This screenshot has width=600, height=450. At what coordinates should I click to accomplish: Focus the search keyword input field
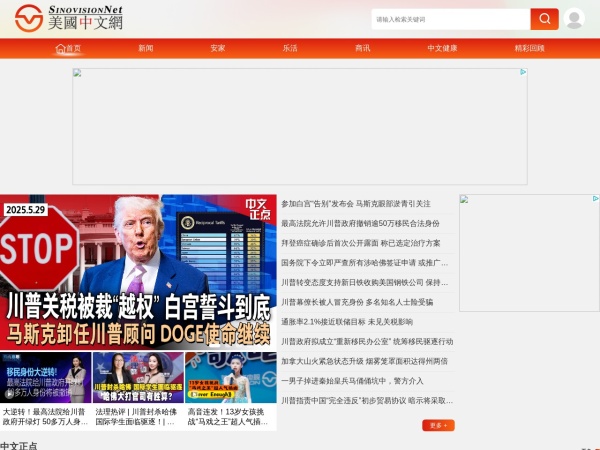[451, 19]
